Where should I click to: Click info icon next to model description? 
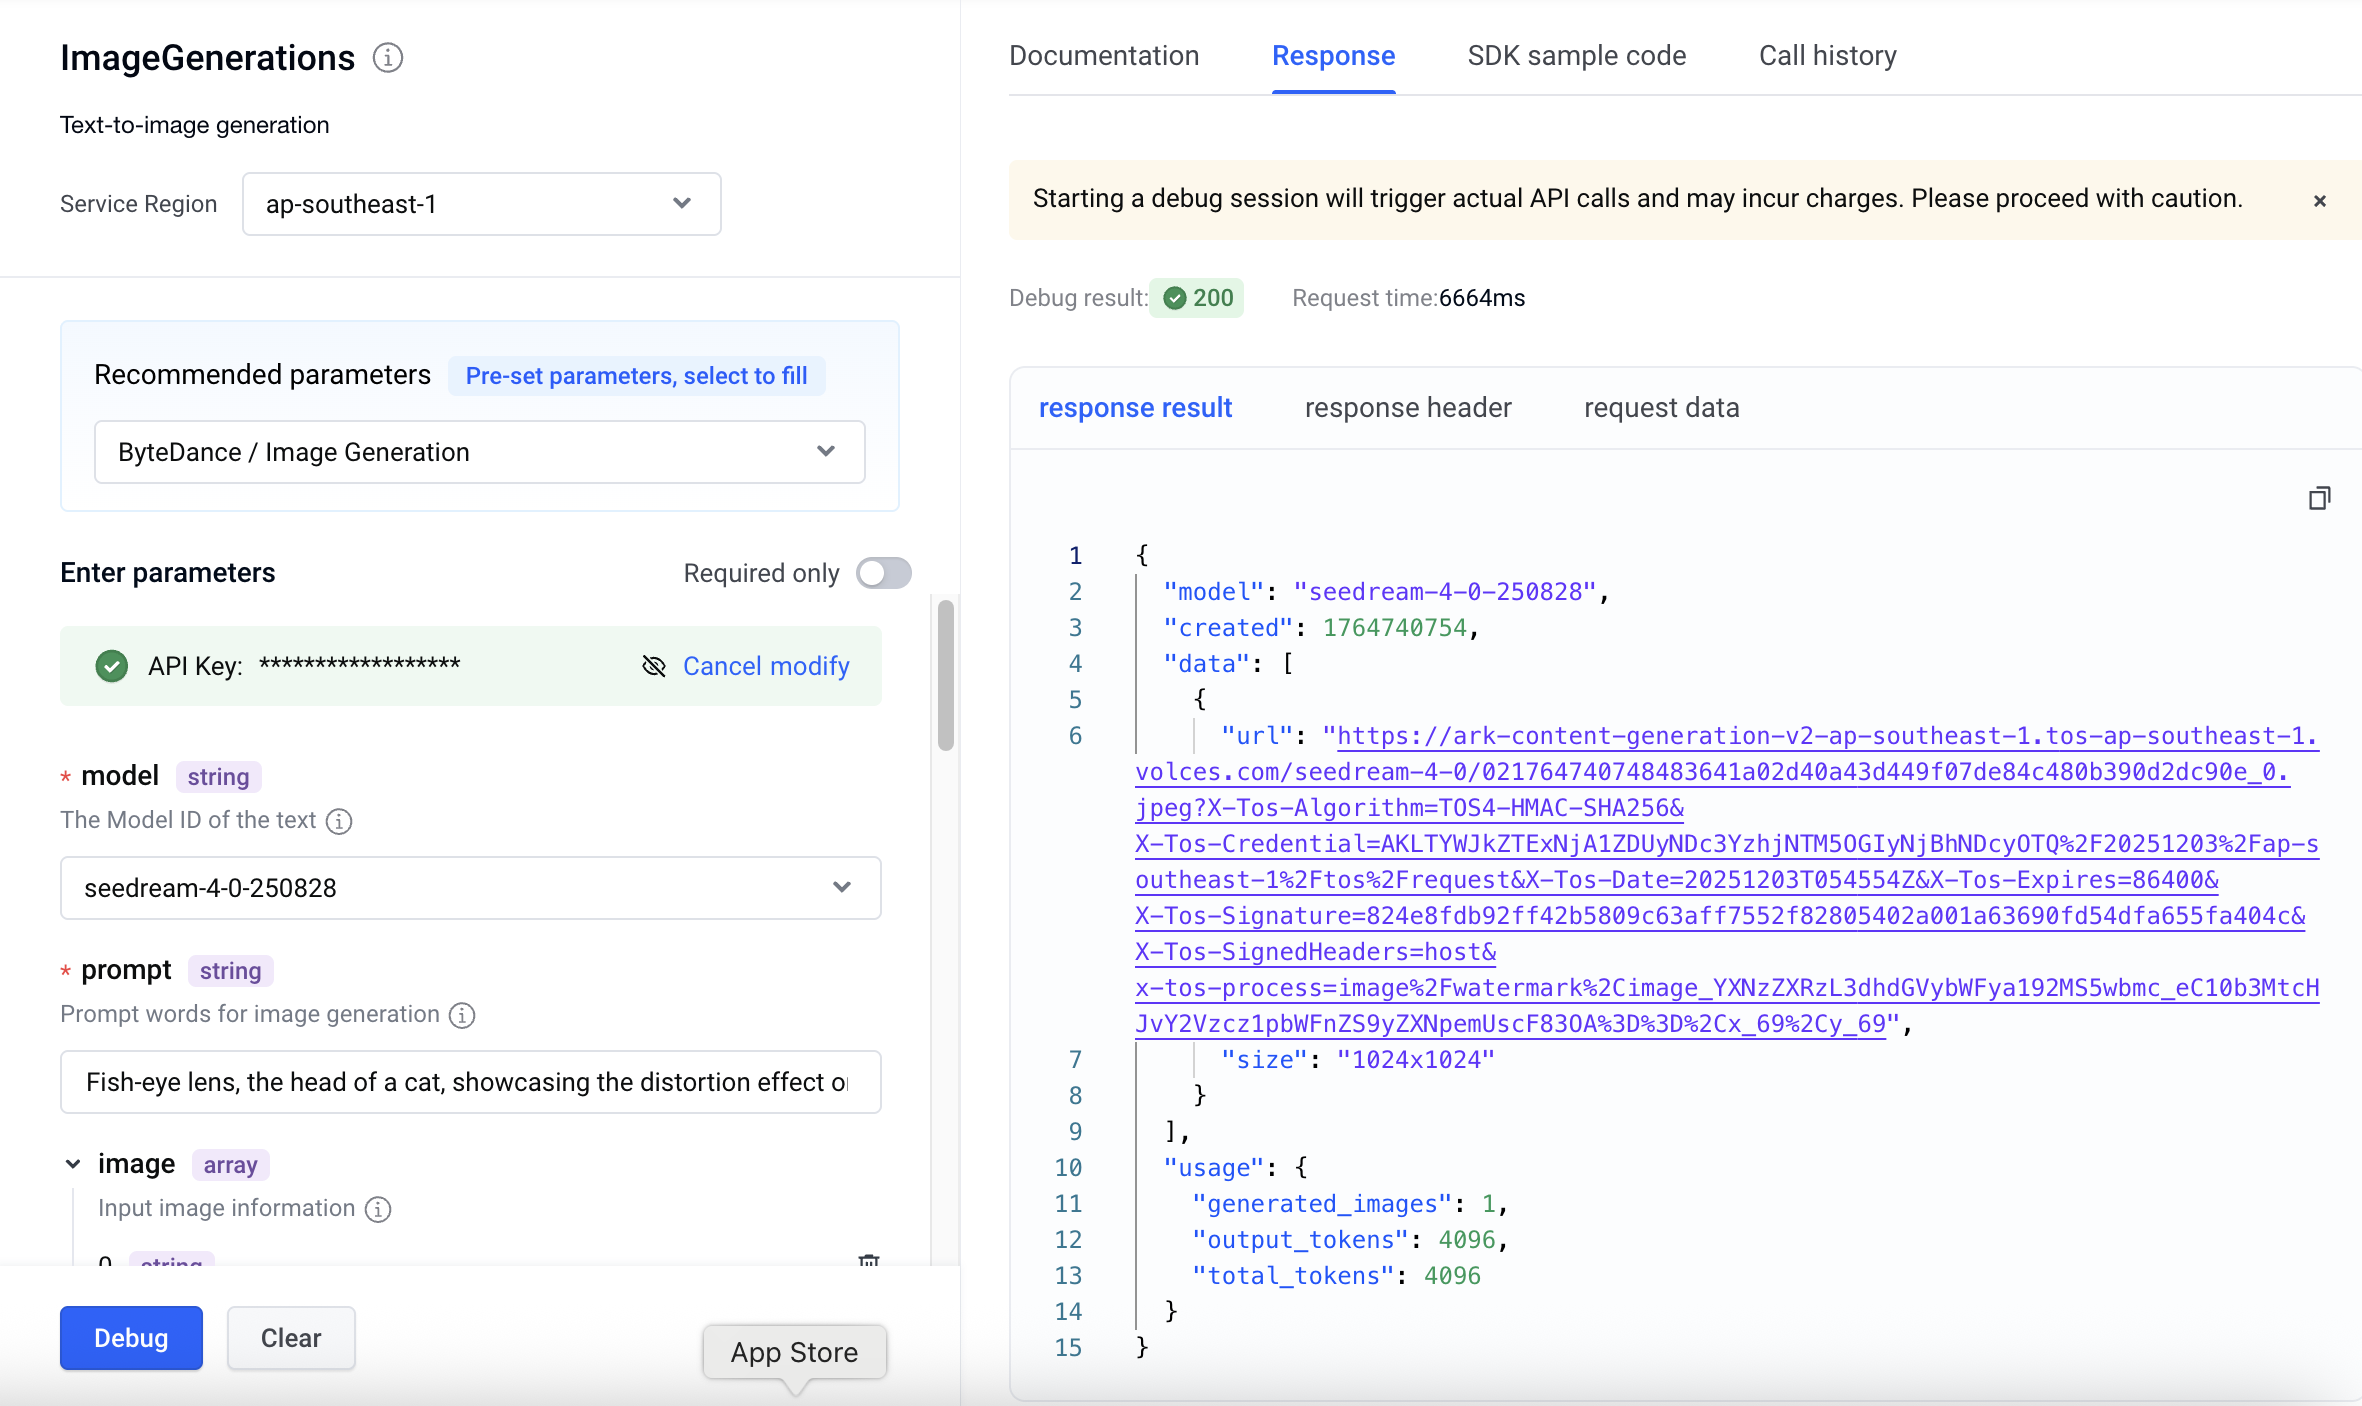point(340,821)
